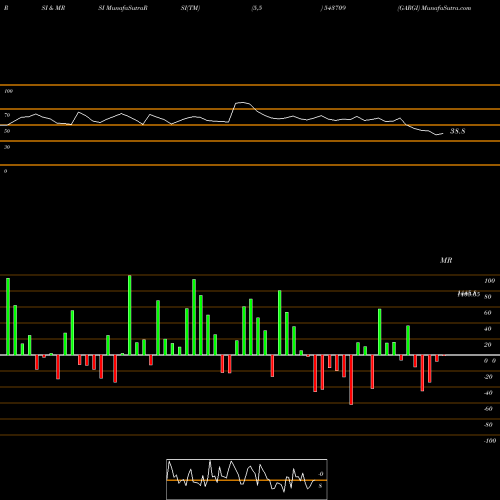Screen dimensions: 500x500
Task: Click the 70 label on RSI axis
Action: pos(7,115)
